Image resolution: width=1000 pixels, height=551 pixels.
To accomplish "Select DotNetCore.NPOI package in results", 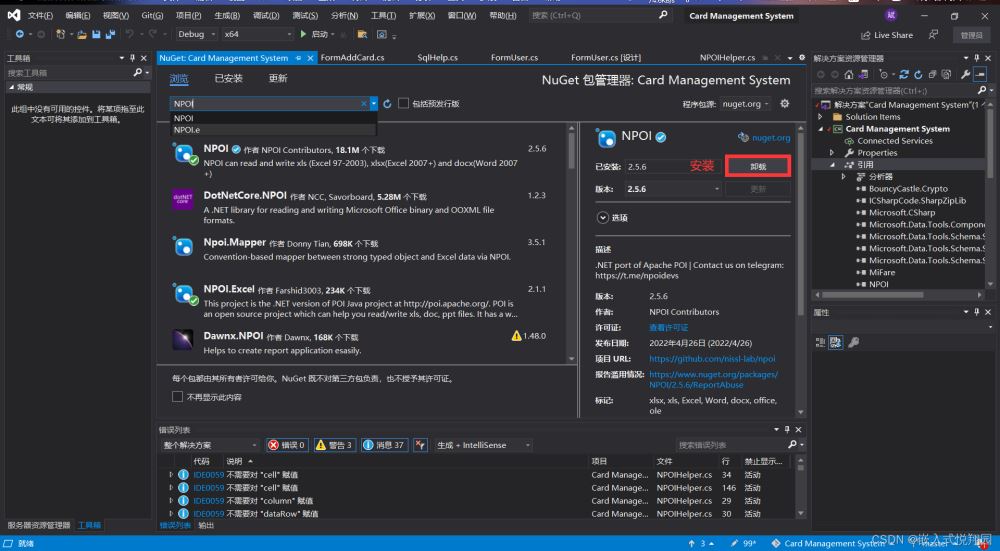I will 362,207.
